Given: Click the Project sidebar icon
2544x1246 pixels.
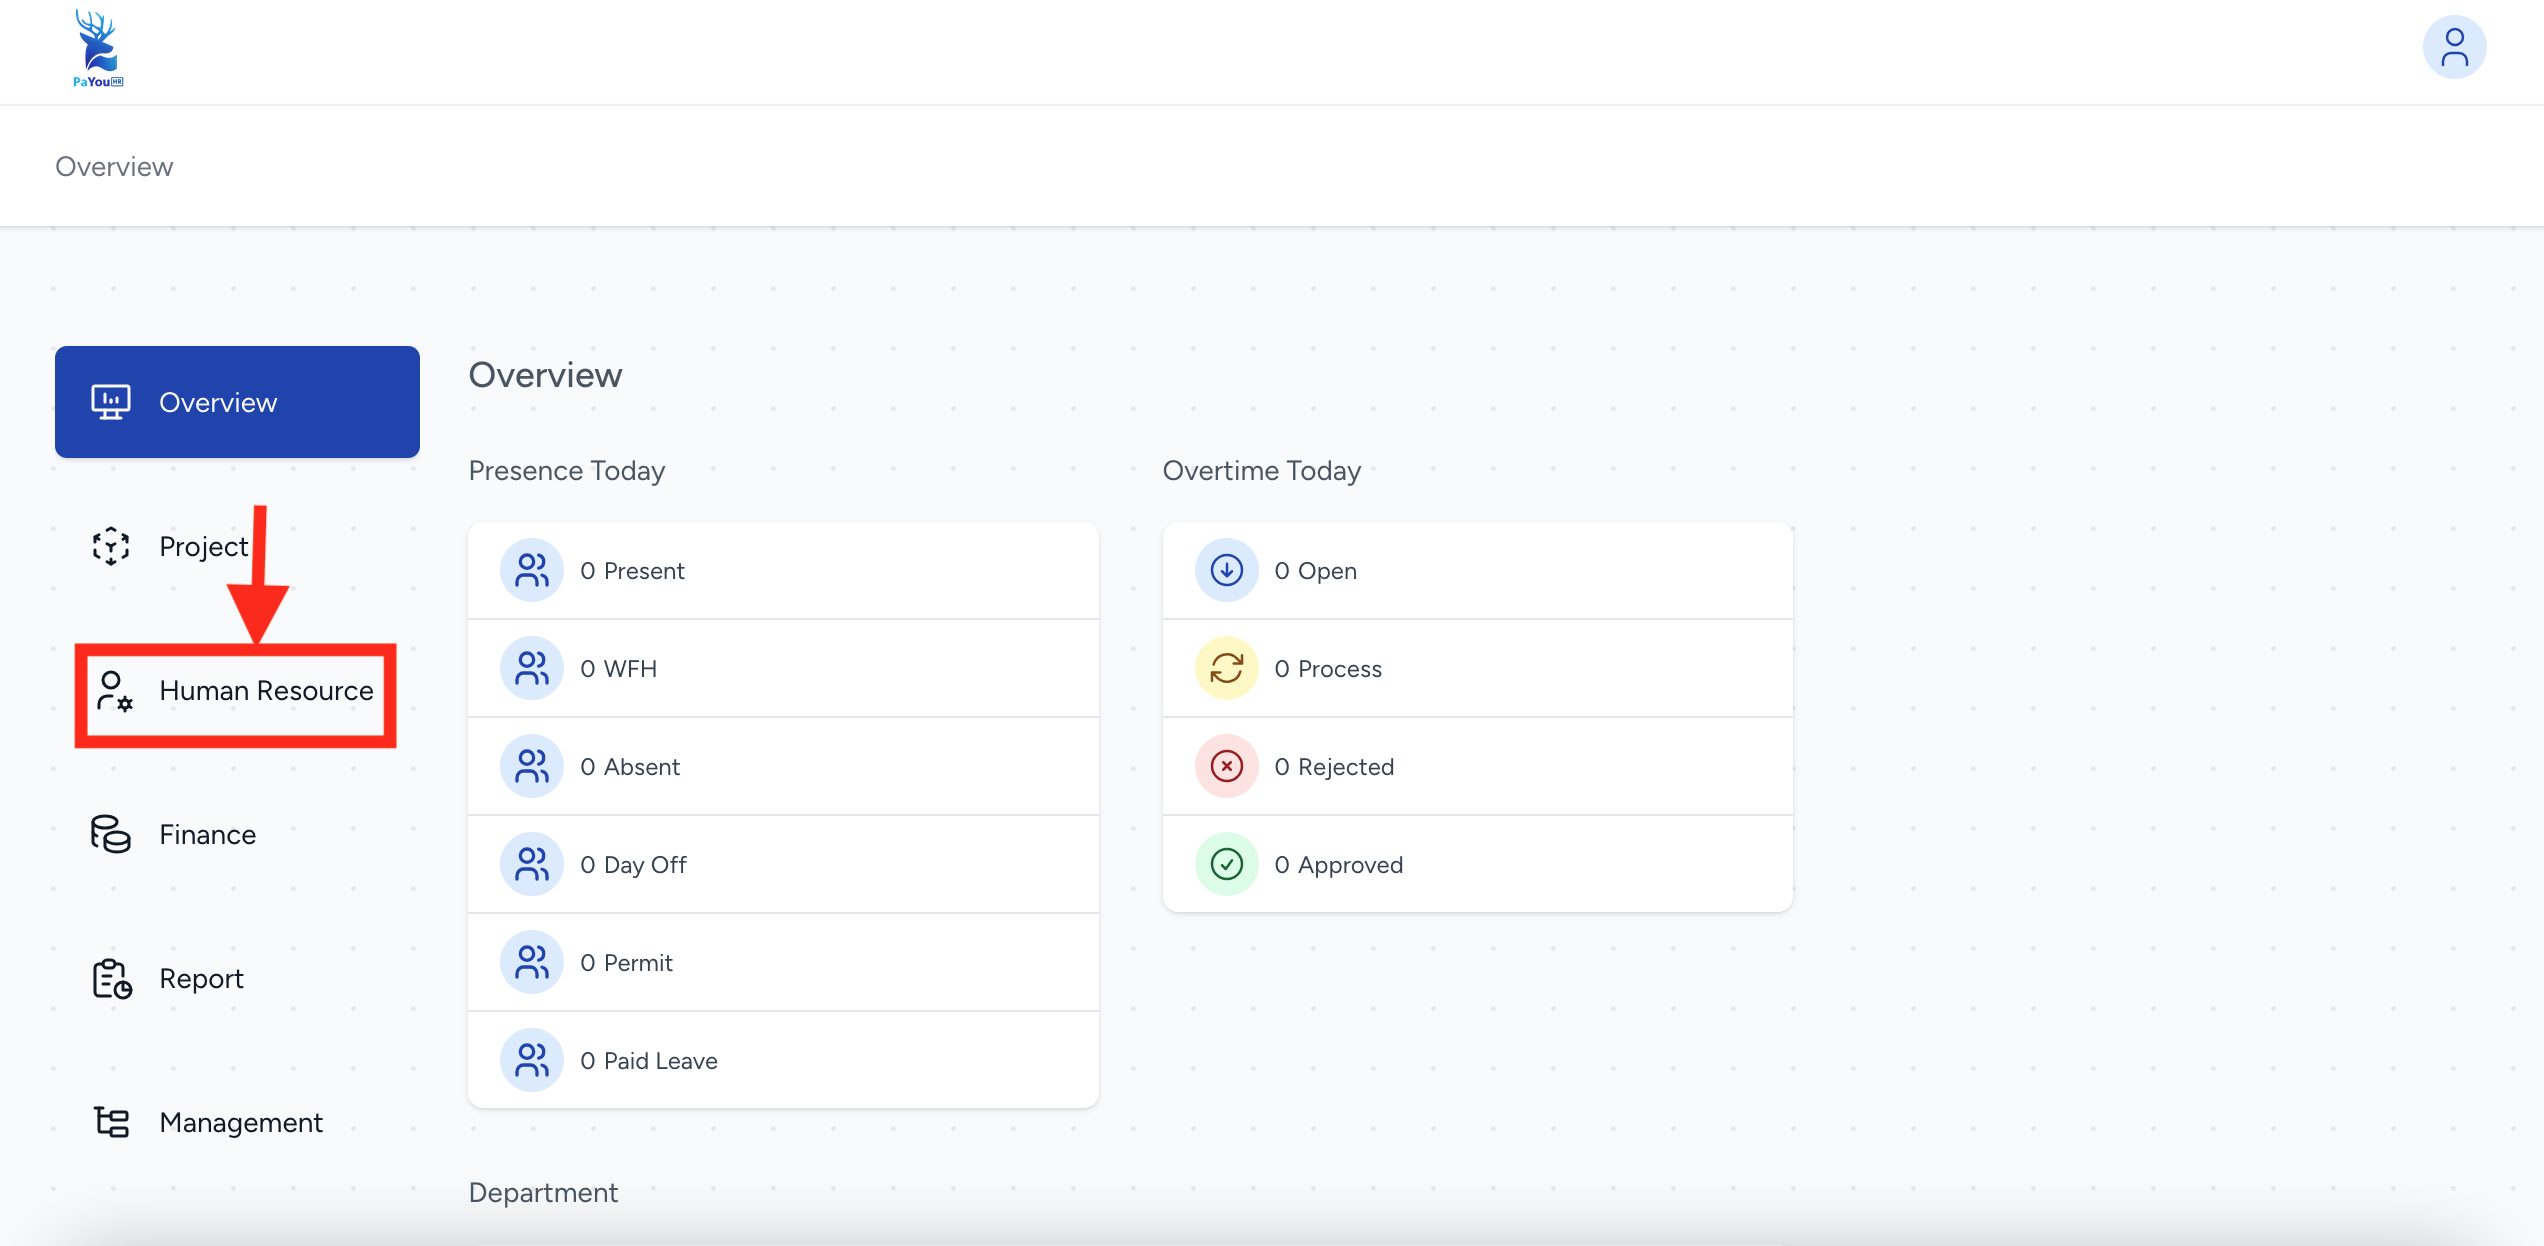Looking at the screenshot, I should [x=111, y=546].
